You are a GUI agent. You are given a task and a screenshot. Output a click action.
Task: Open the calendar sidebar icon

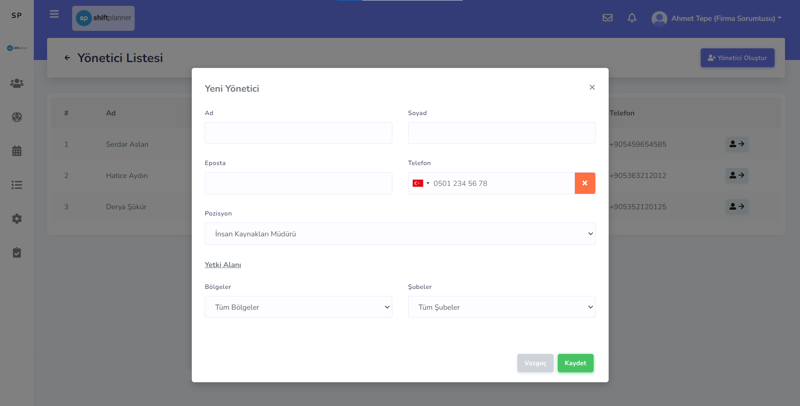17,151
